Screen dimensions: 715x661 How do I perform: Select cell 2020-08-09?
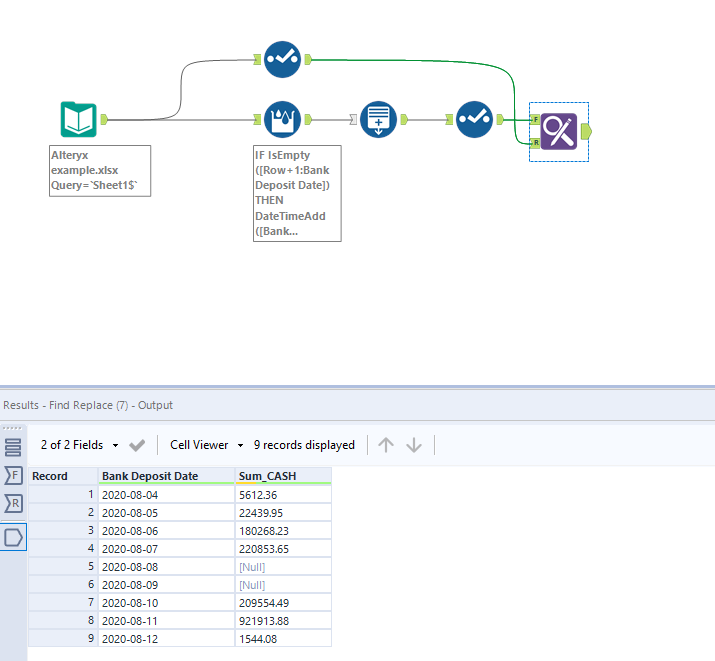tap(166, 585)
